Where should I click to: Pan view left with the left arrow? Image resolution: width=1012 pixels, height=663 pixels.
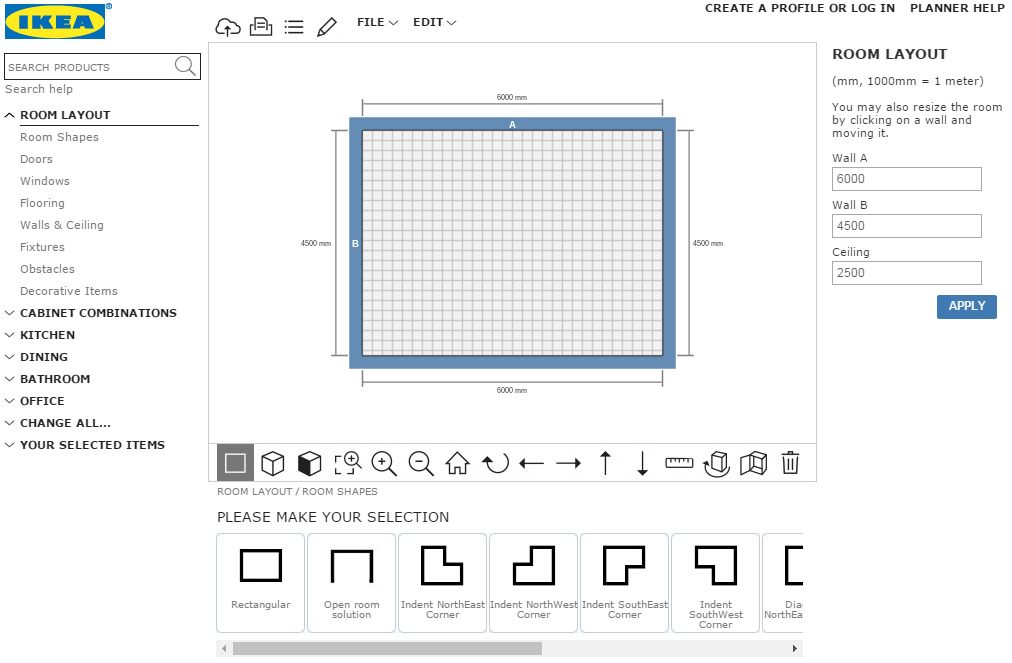(531, 463)
